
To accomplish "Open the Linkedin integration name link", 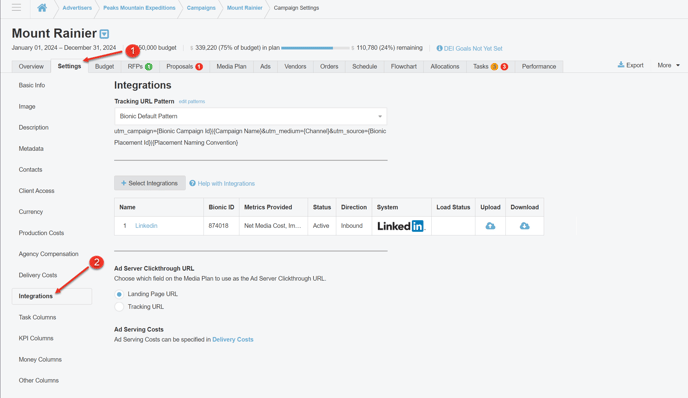I will (146, 226).
